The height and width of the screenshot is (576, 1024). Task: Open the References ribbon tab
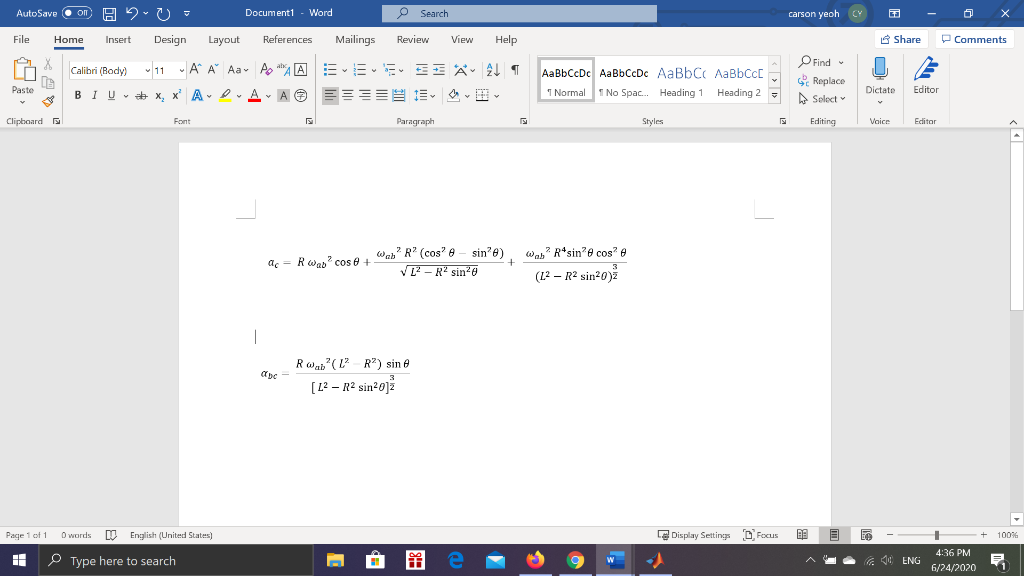pyautogui.click(x=287, y=40)
